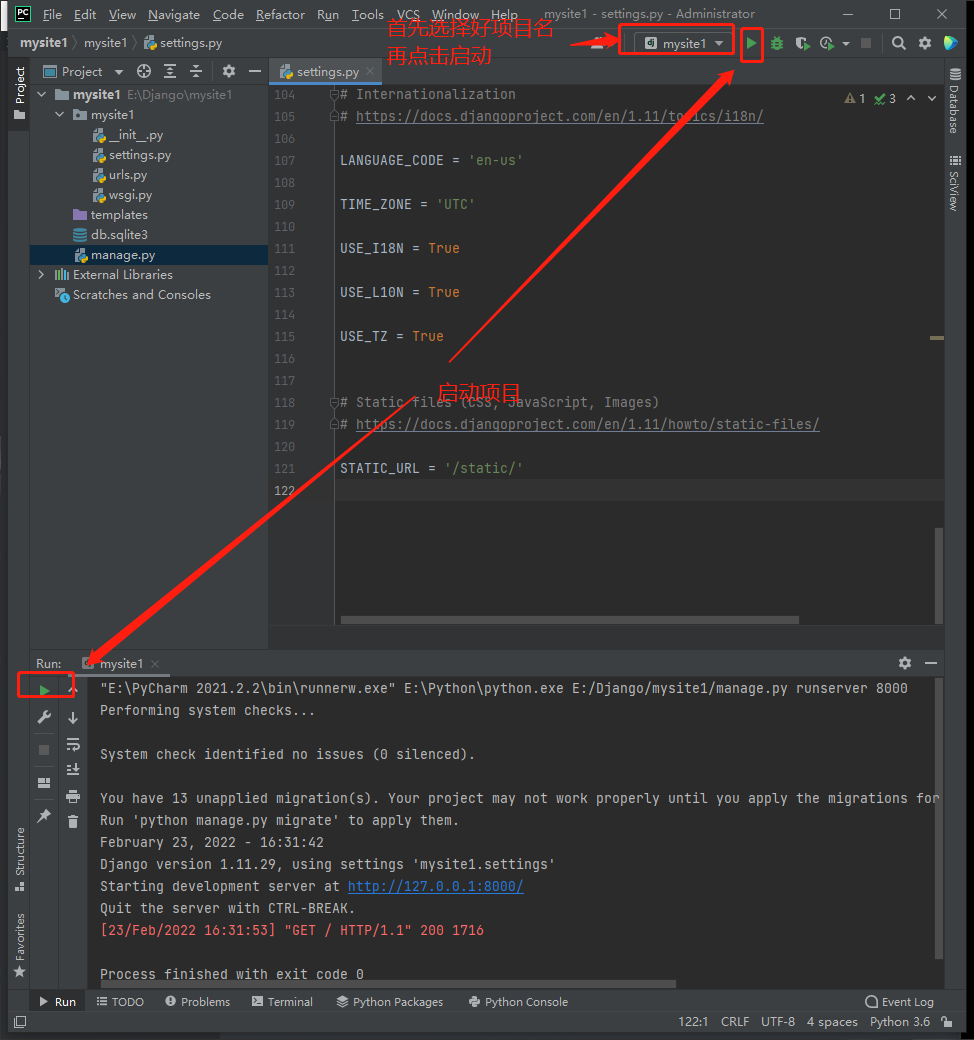Switch to the Terminal tool tab
This screenshot has height=1040, width=974.
pos(282,1002)
